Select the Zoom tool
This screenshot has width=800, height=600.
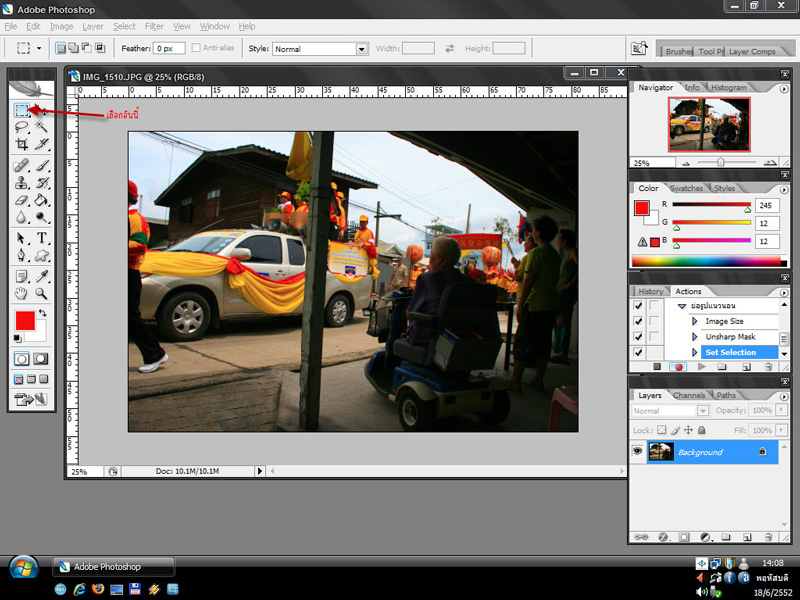(x=41, y=293)
